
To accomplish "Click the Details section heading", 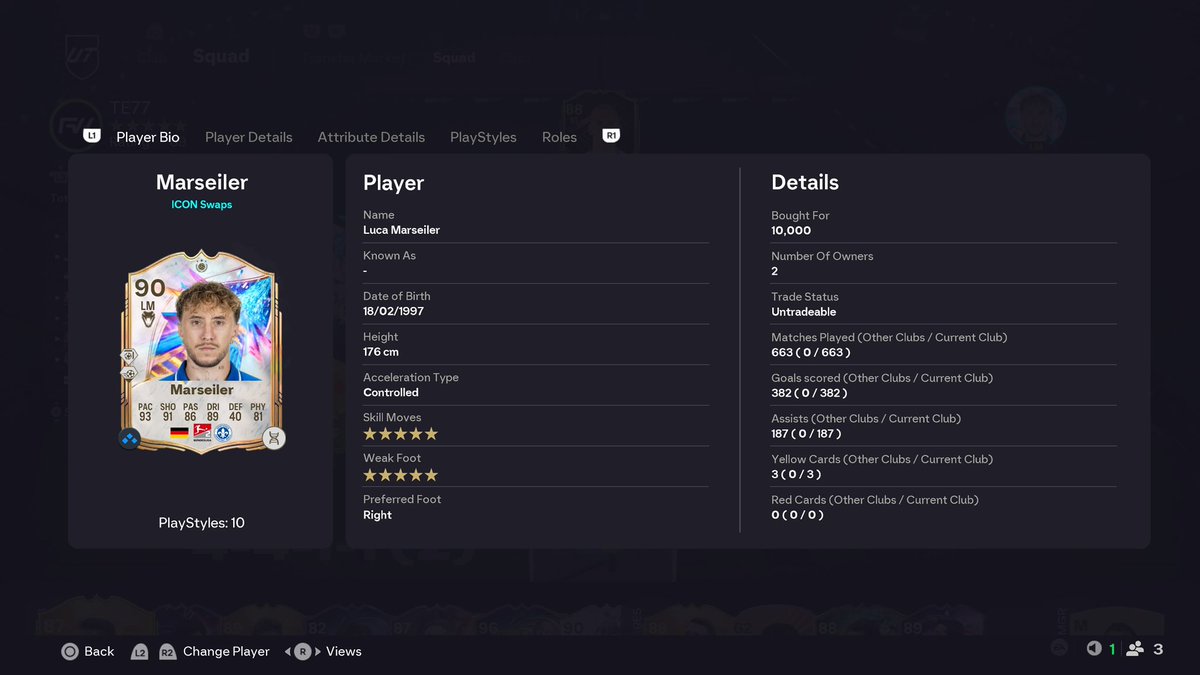I will coord(805,183).
